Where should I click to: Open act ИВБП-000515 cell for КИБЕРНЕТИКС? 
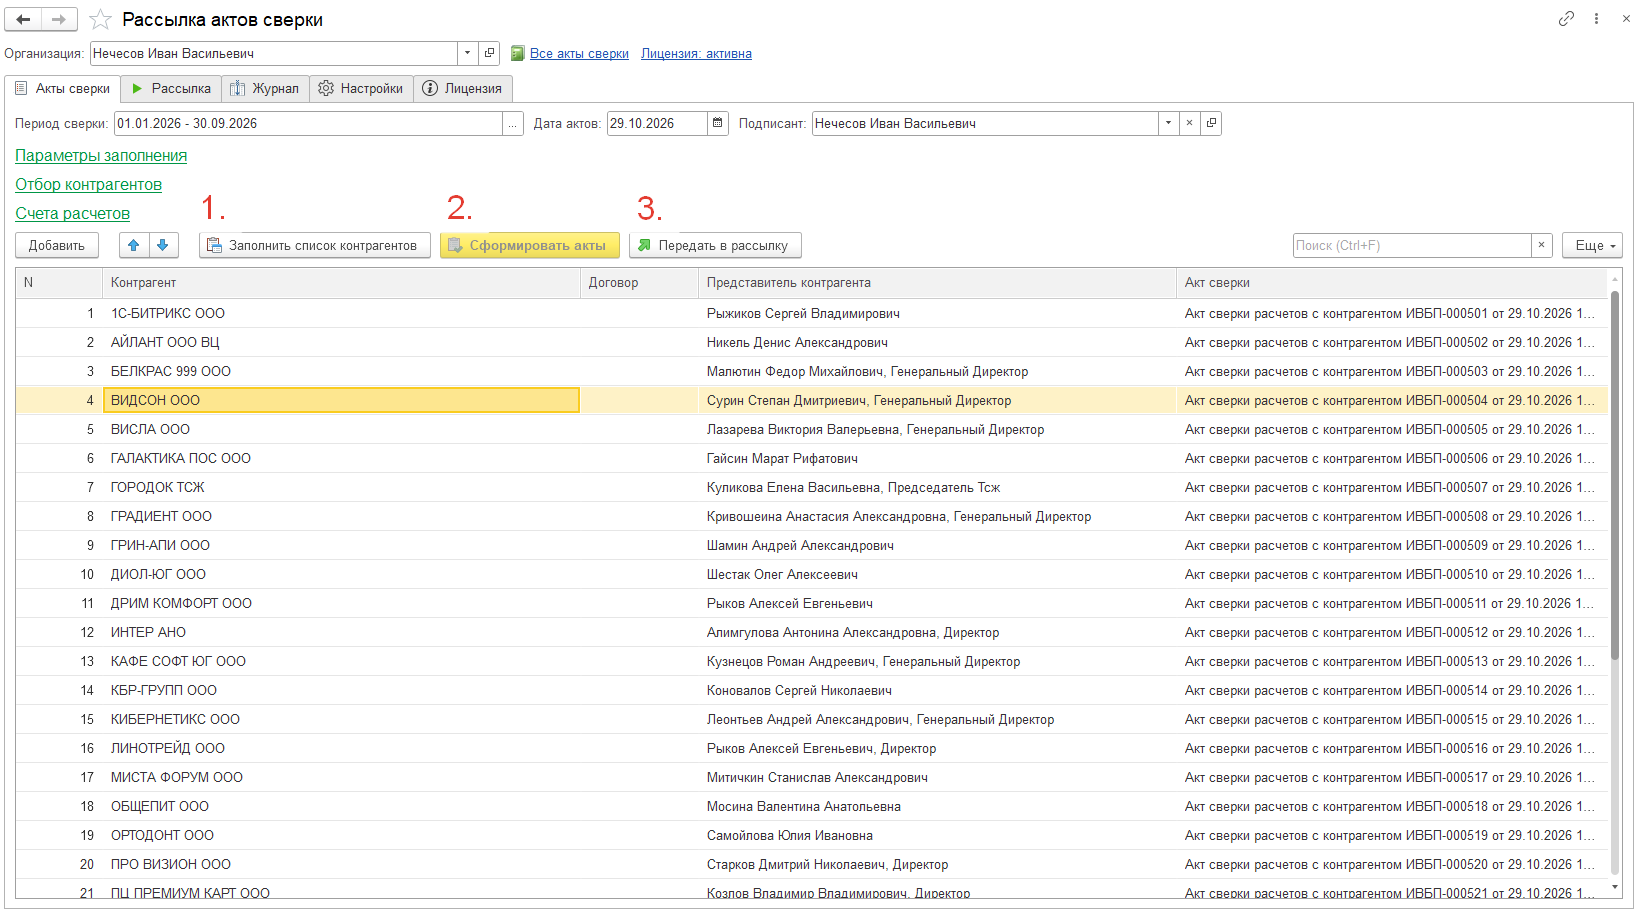tap(1392, 719)
